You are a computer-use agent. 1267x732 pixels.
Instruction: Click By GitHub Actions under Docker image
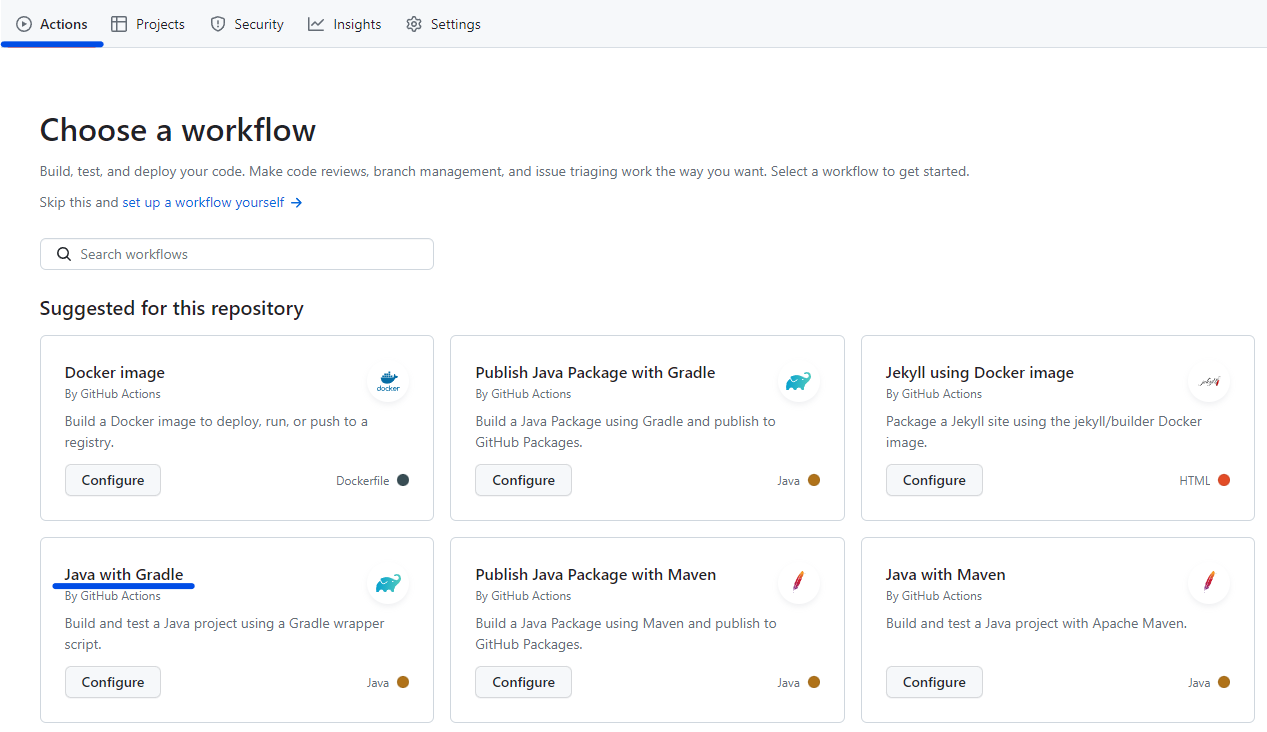[113, 394]
